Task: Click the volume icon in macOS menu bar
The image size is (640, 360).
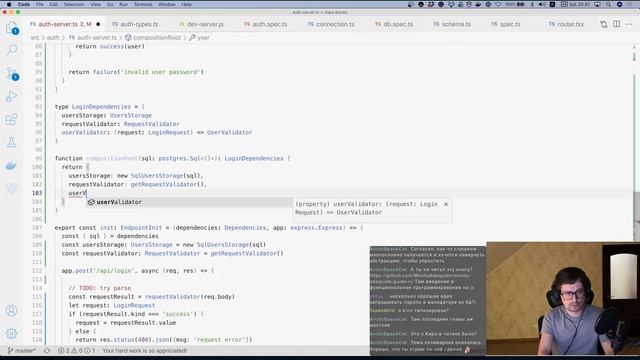Action: pyautogui.click(x=542, y=4)
